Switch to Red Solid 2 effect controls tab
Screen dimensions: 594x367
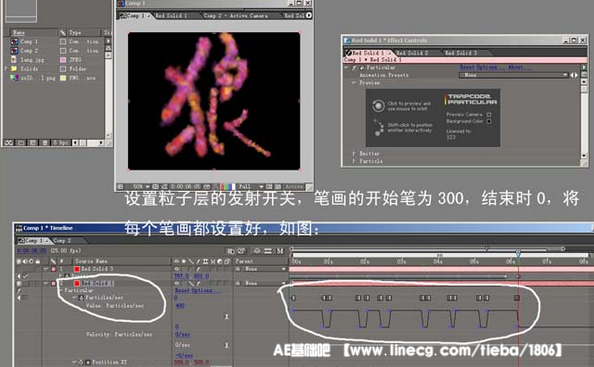coord(412,53)
